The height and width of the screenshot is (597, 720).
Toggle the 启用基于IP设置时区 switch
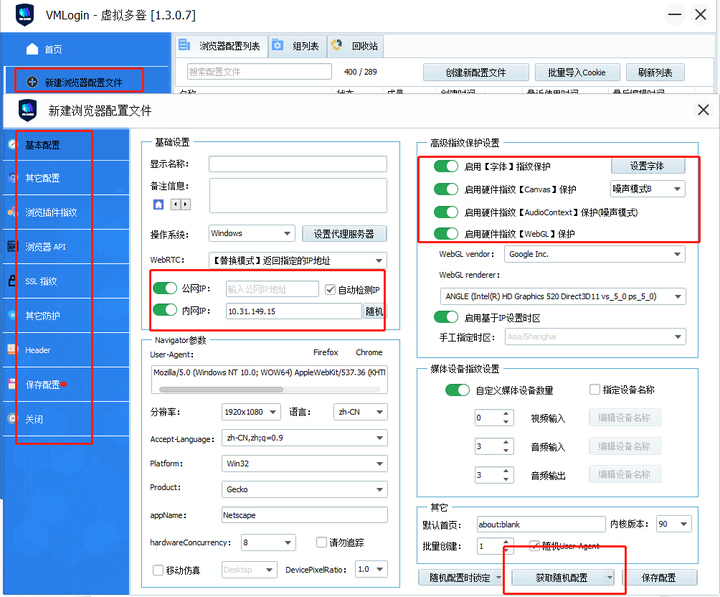[x=446, y=317]
